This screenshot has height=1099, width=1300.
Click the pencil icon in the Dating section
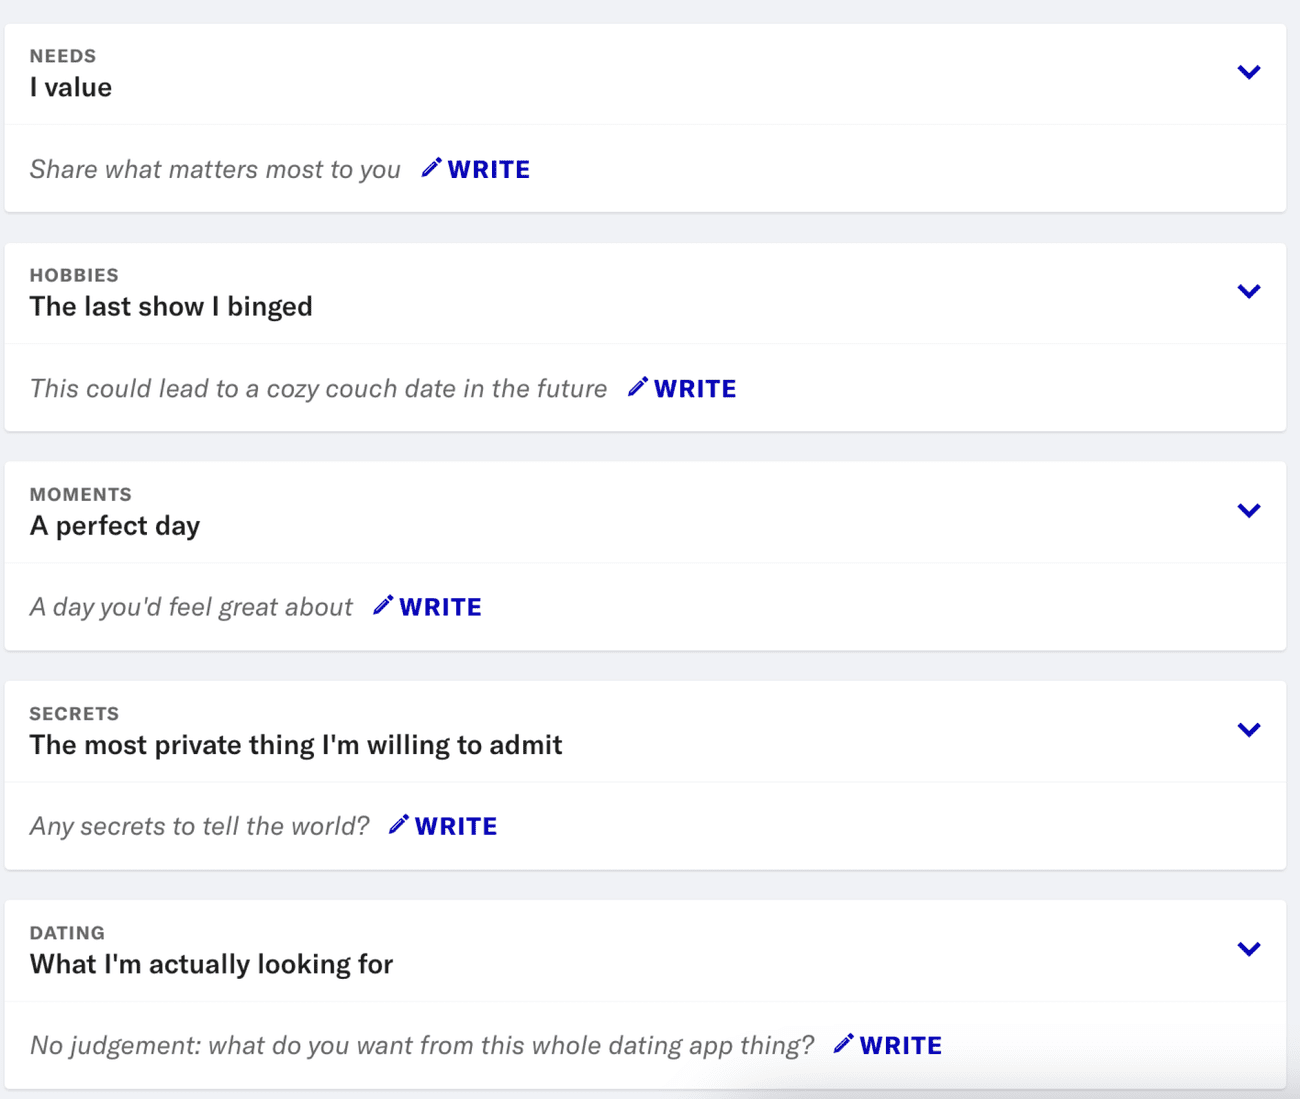click(845, 1044)
